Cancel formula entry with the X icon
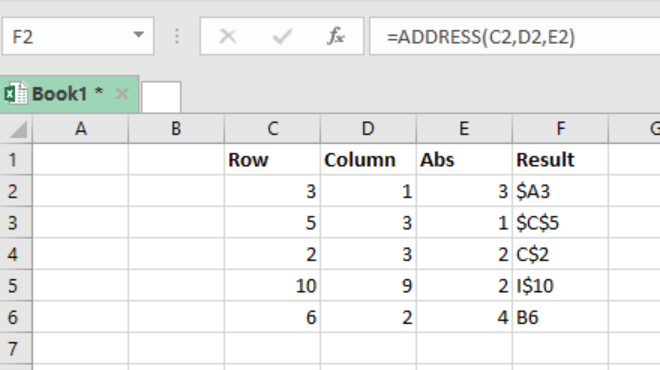Viewport: 660px width, 370px height. tap(228, 36)
